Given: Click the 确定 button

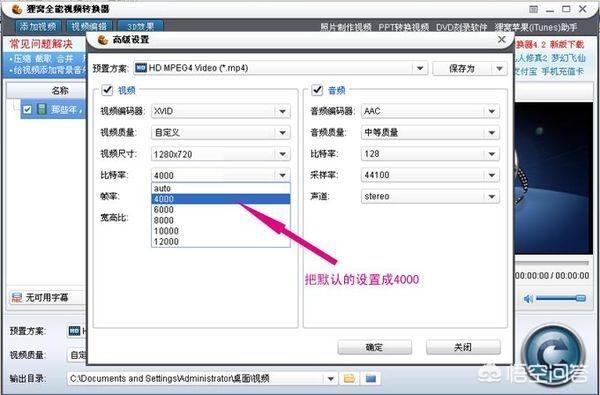Looking at the screenshot, I should click(x=374, y=347).
